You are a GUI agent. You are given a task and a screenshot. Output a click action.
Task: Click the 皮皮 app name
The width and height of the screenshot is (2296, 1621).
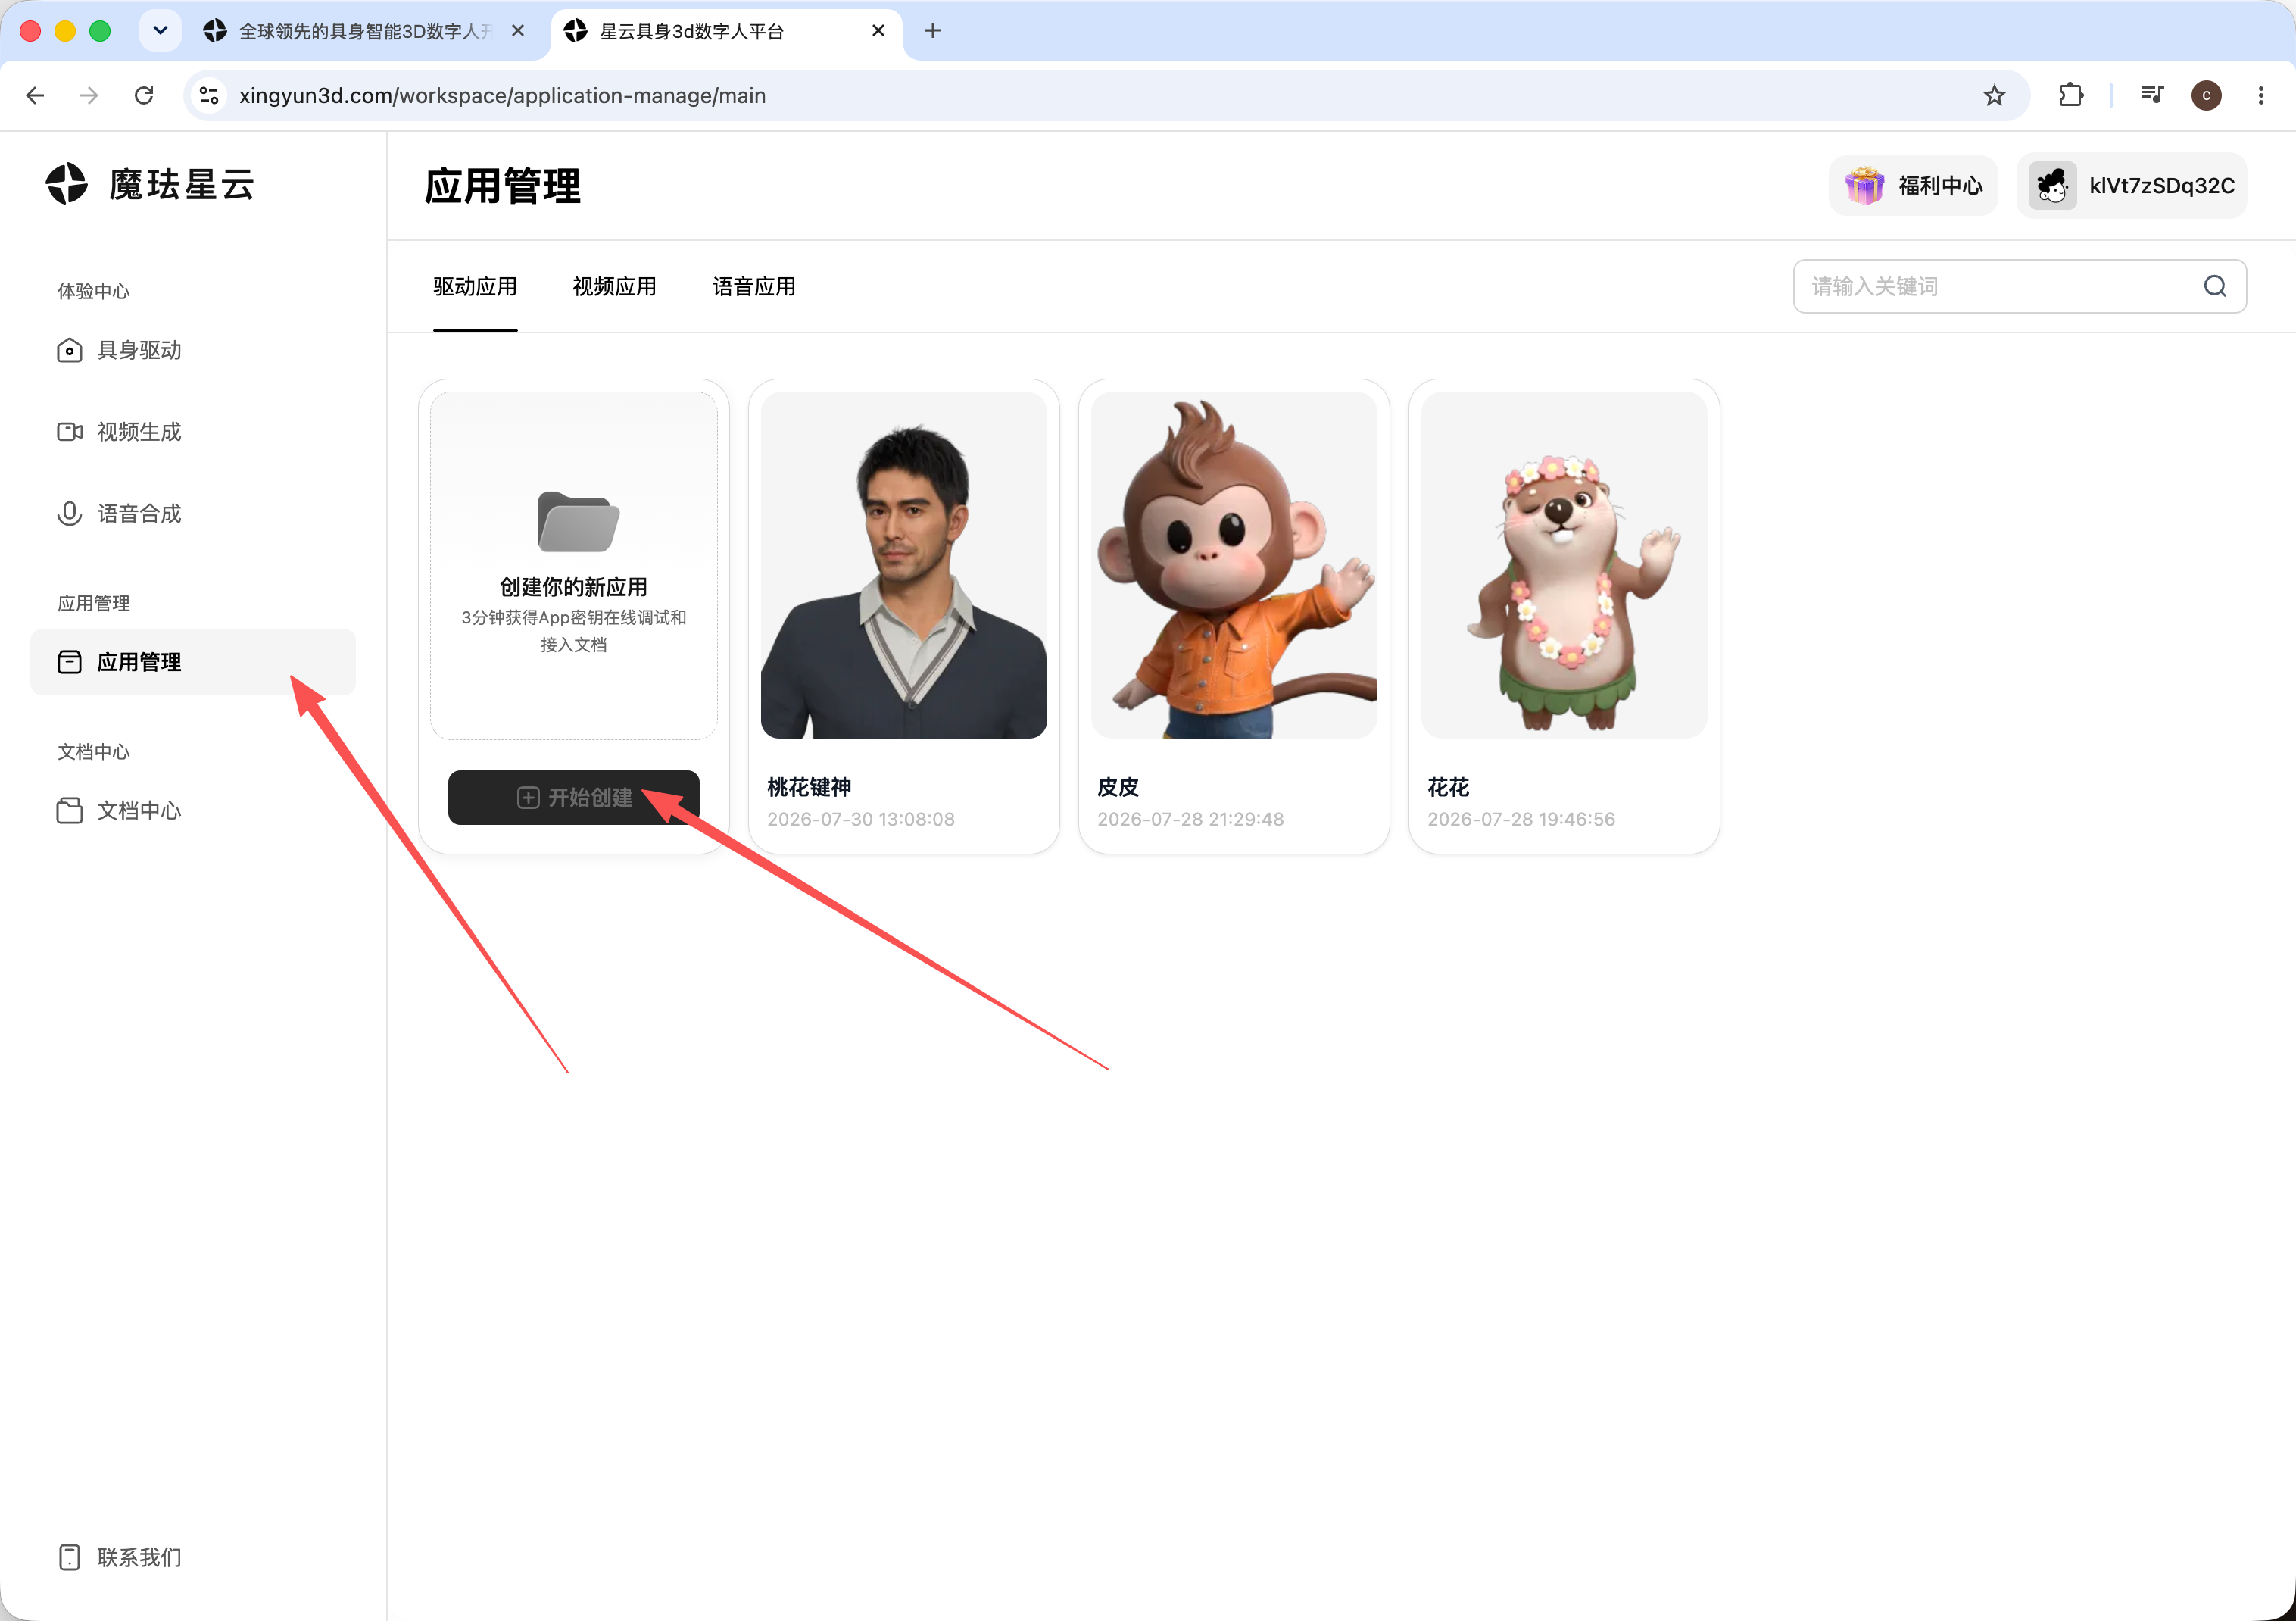tap(1118, 787)
